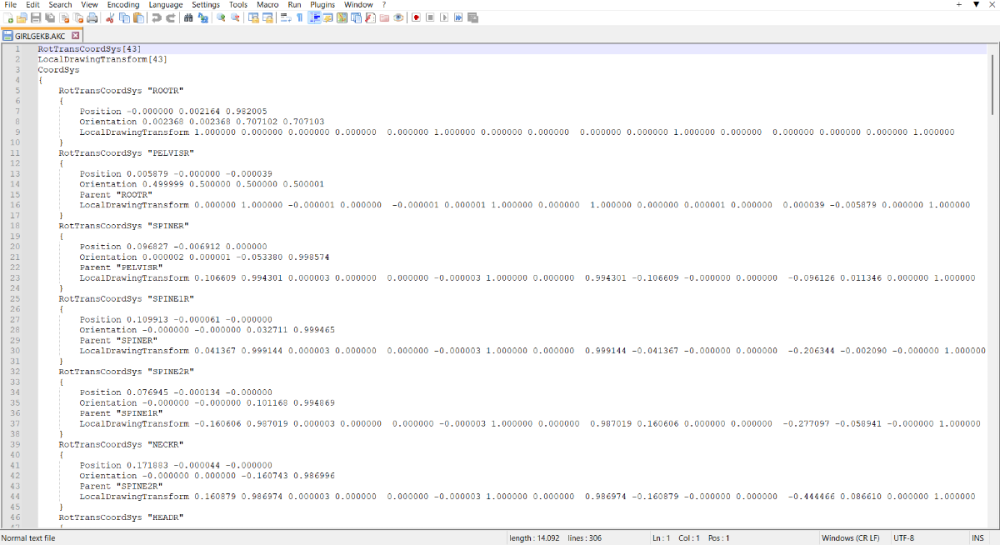The image size is (1000, 545).
Task: Click the Zoom In toolbar icon
Action: 221,18
